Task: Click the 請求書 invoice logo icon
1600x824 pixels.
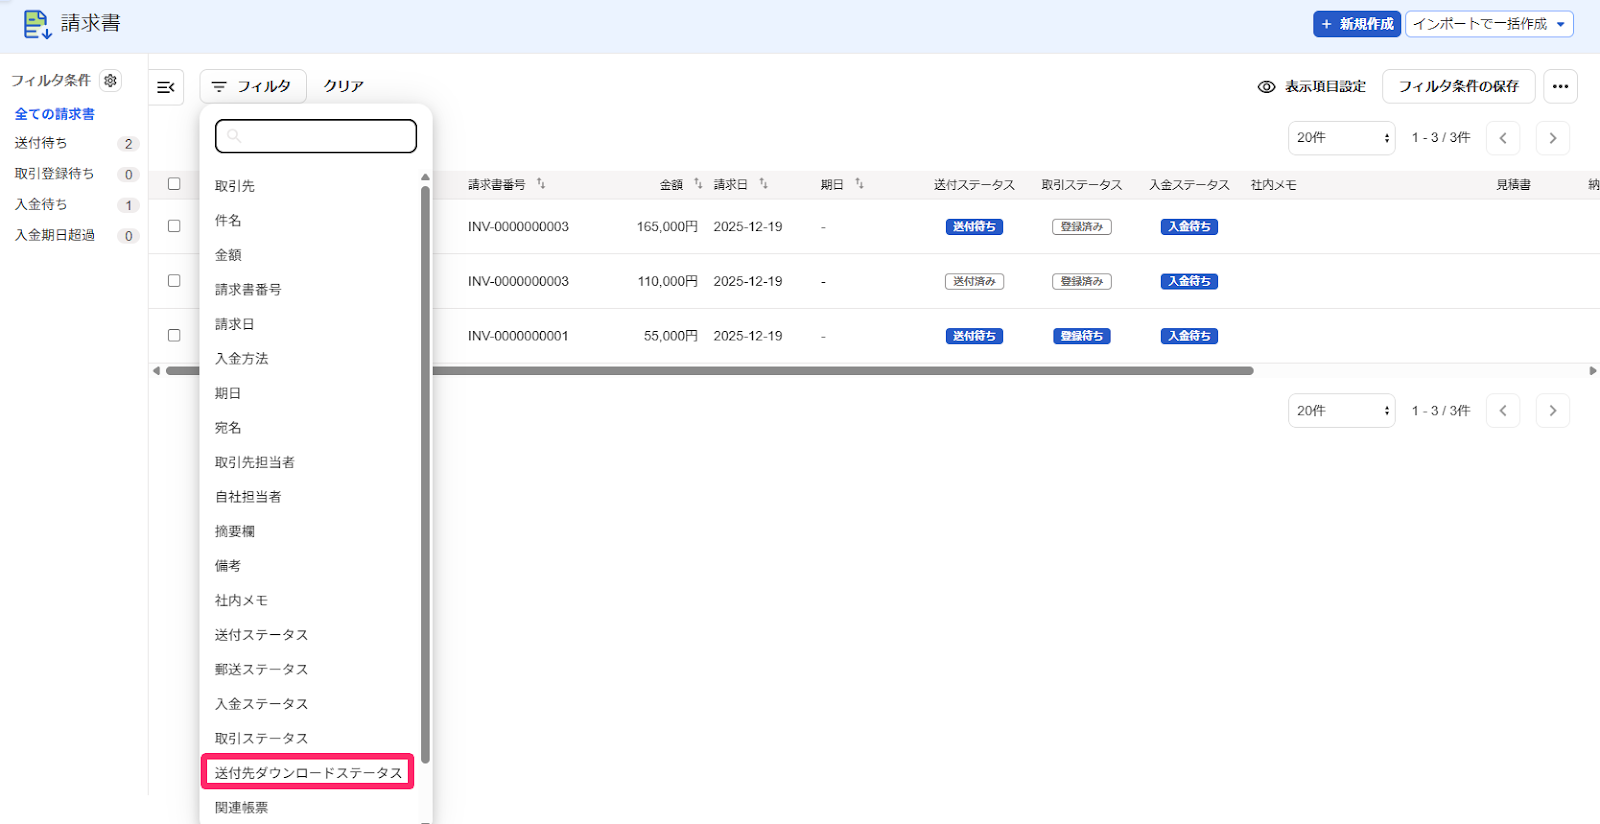Action: coord(37,24)
